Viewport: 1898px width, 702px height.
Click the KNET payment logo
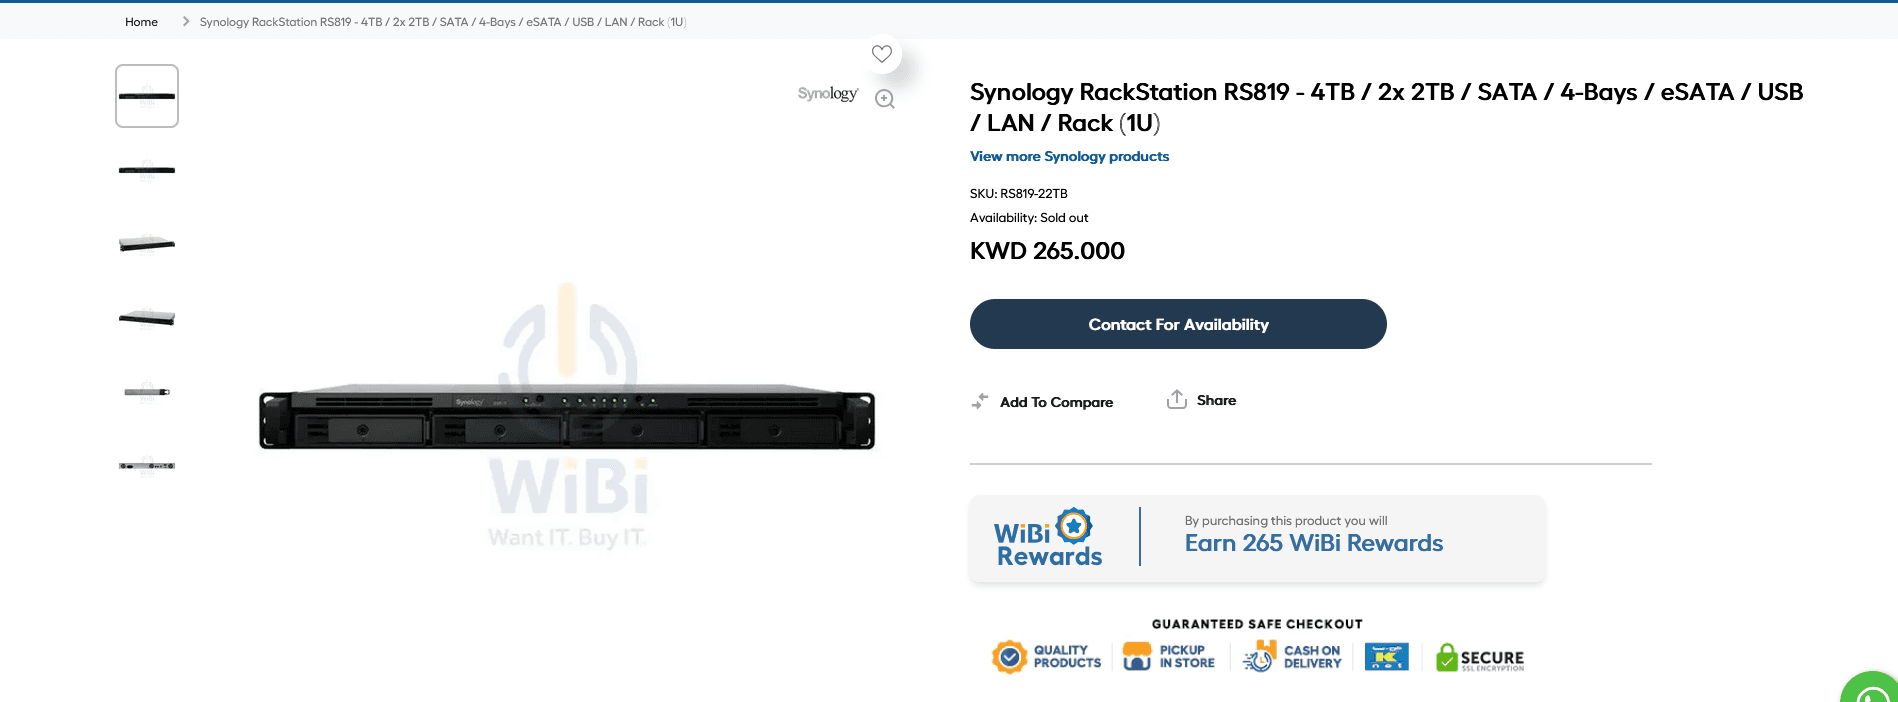pyautogui.click(x=1386, y=657)
